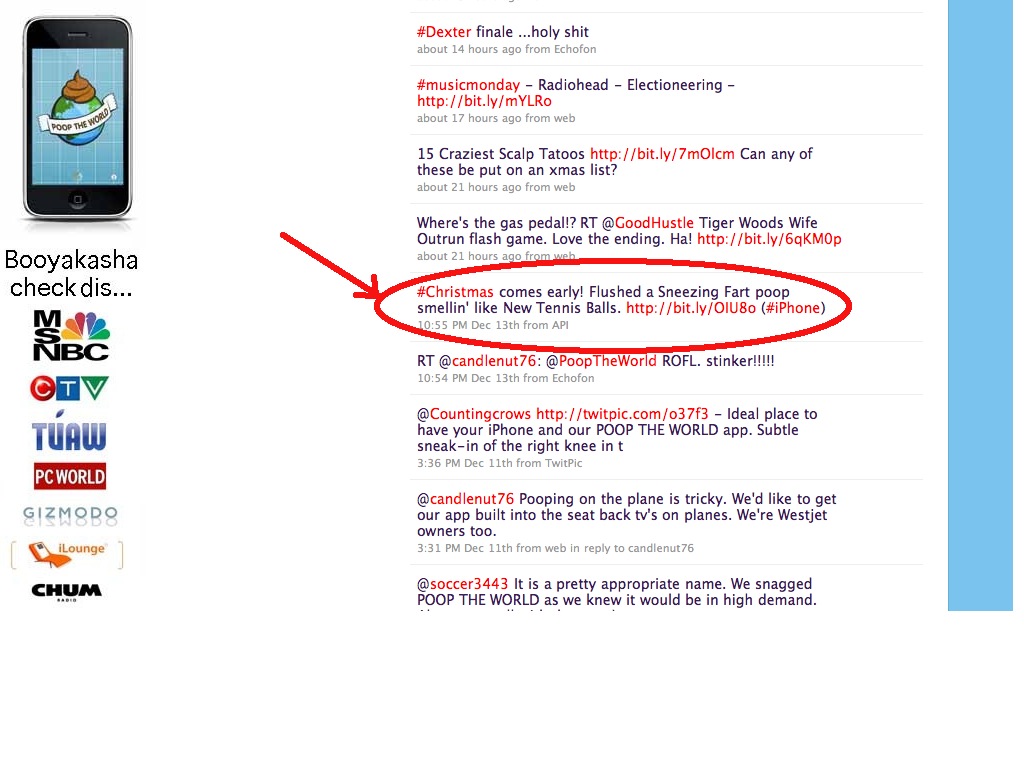Open the #musicmonday hashtag
Viewport: 1024px width, 768px height.
click(468, 85)
